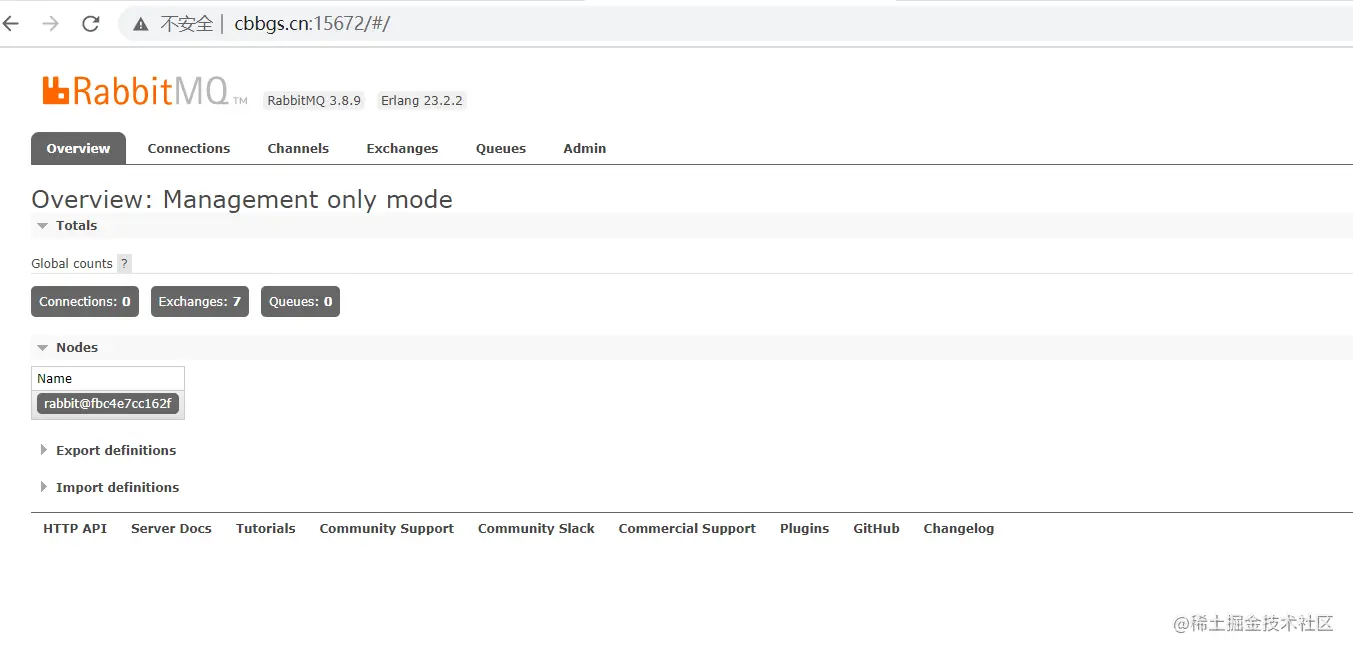Click the RabbitMQ 3.8.9 version badge
The width and height of the screenshot is (1353, 653).
coord(314,101)
